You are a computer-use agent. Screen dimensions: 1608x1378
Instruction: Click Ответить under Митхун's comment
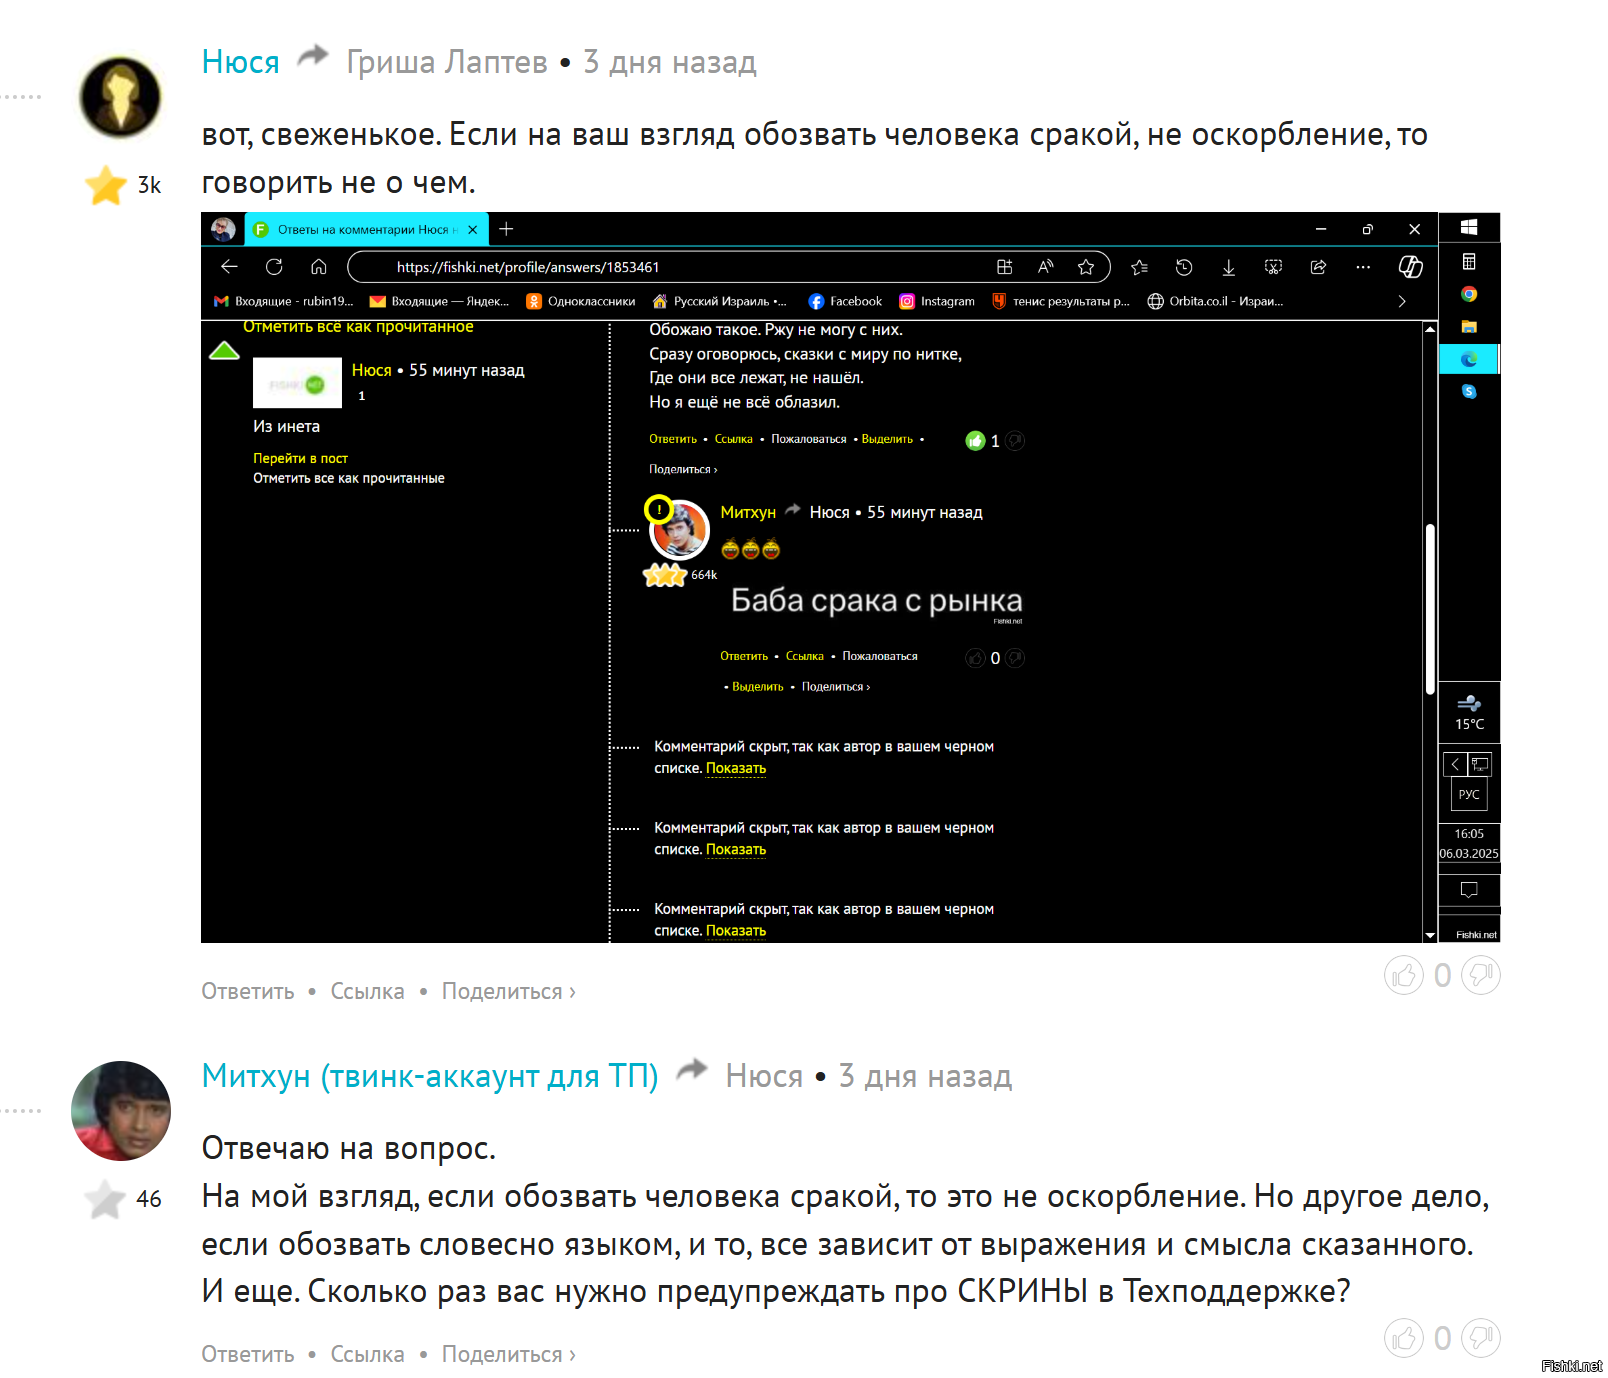pyautogui.click(x=248, y=1354)
